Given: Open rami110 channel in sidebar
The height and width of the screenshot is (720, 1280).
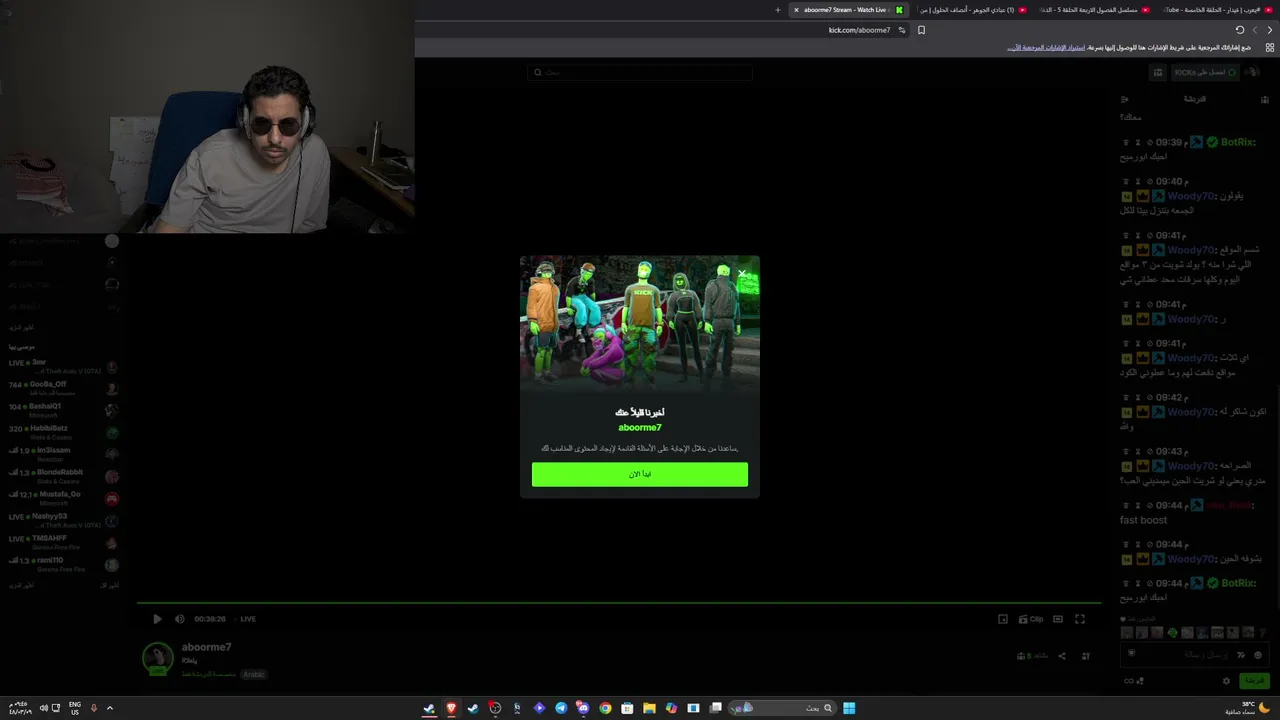Looking at the screenshot, I should point(64,564).
